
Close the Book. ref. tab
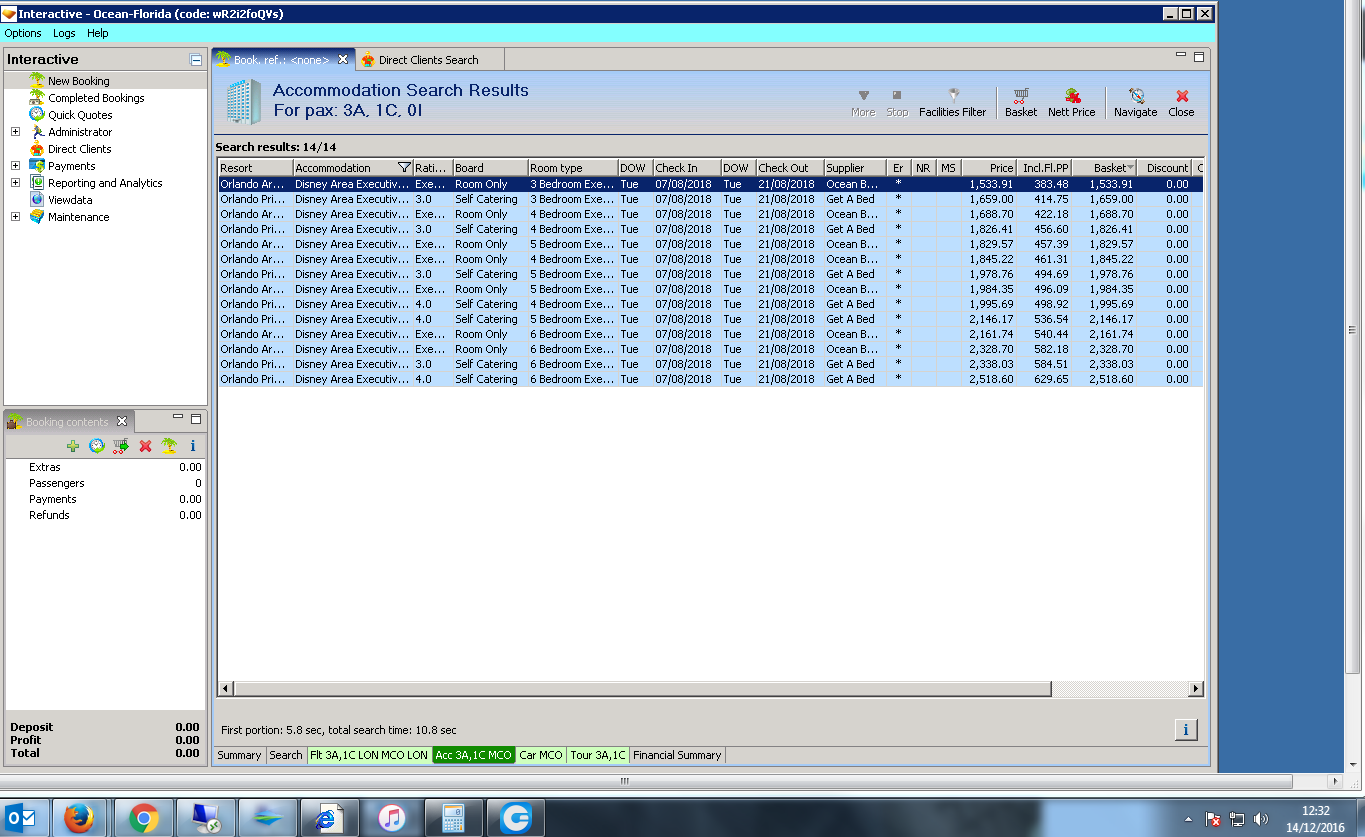click(x=343, y=60)
